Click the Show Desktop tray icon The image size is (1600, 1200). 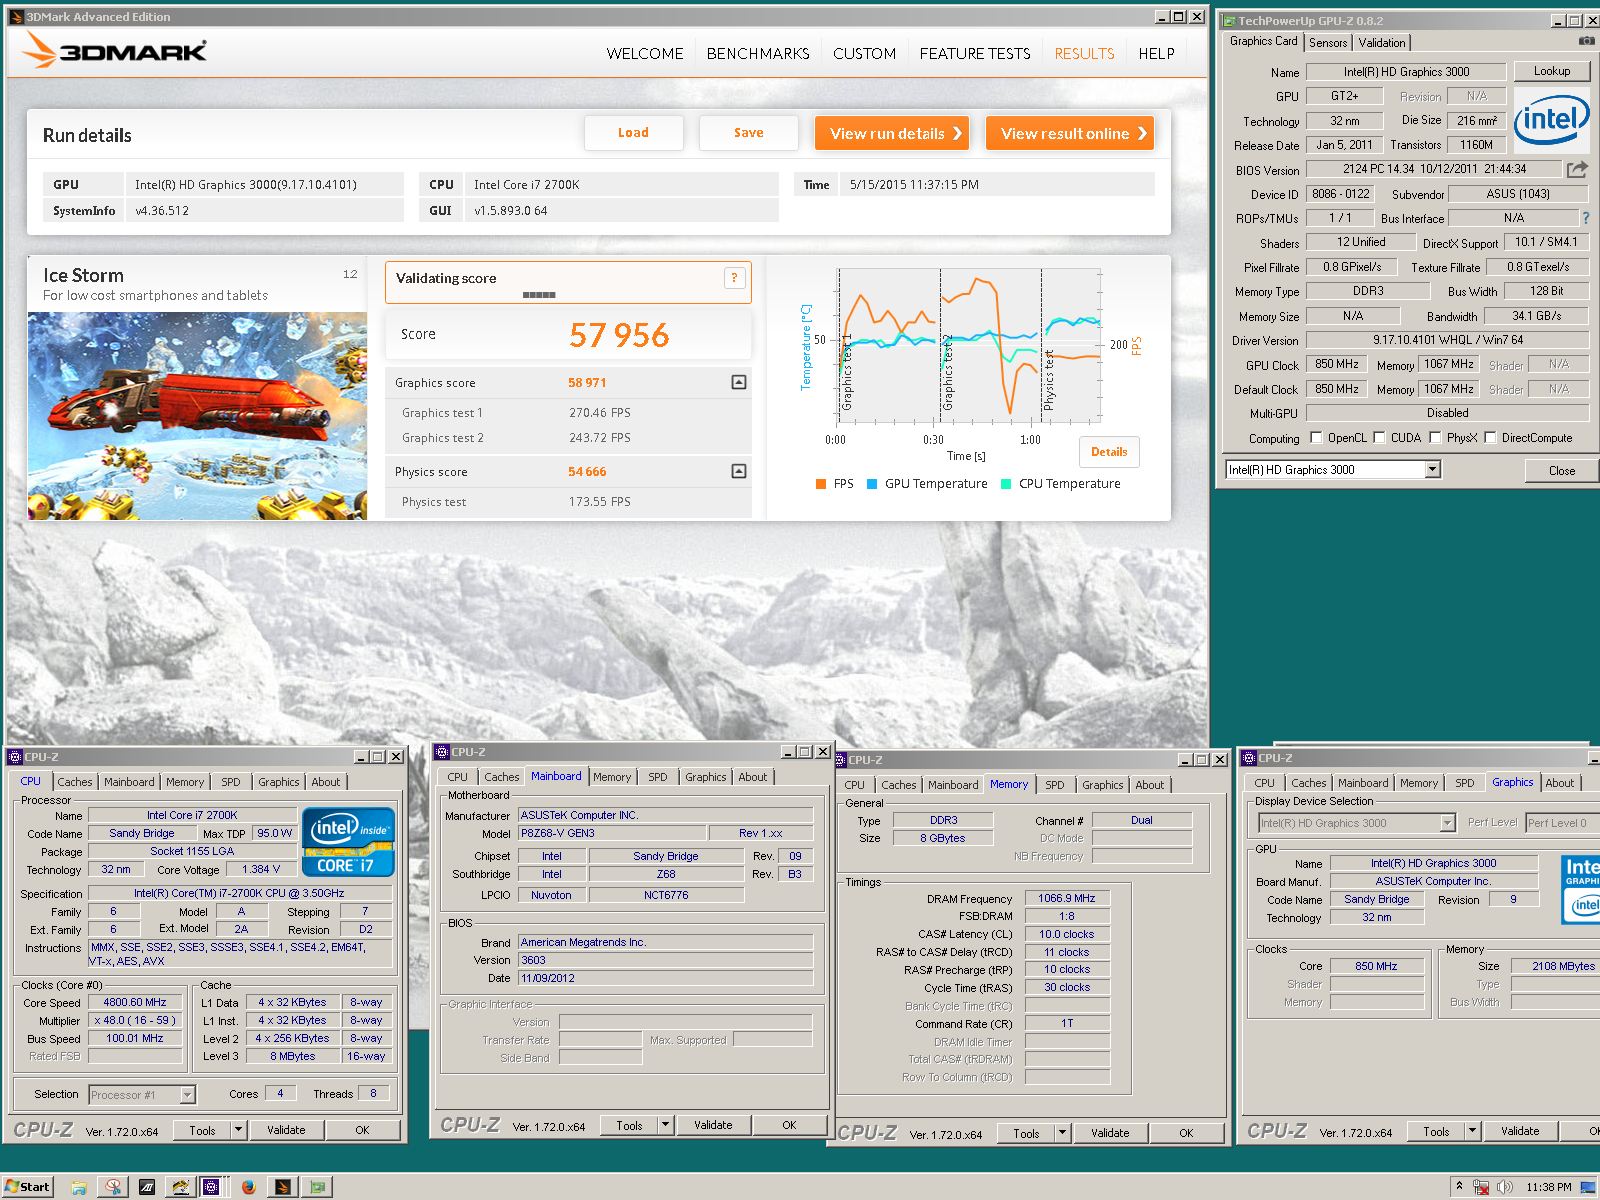(x=1590, y=1187)
